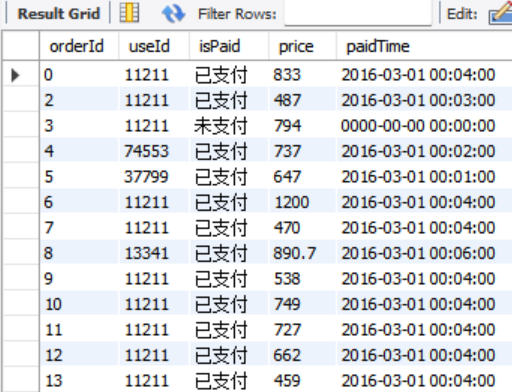Select the orderId cell 13
The height and width of the screenshot is (392, 512).
[x=79, y=380]
